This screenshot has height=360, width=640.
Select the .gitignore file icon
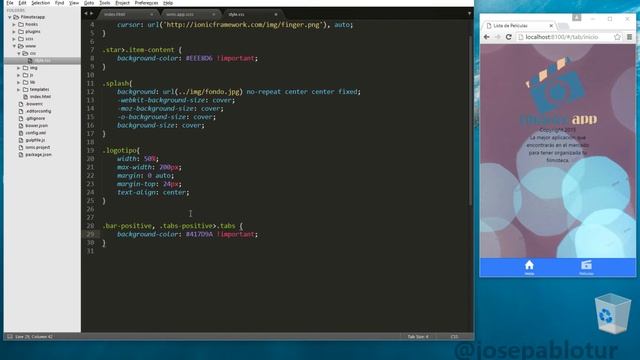[21, 118]
